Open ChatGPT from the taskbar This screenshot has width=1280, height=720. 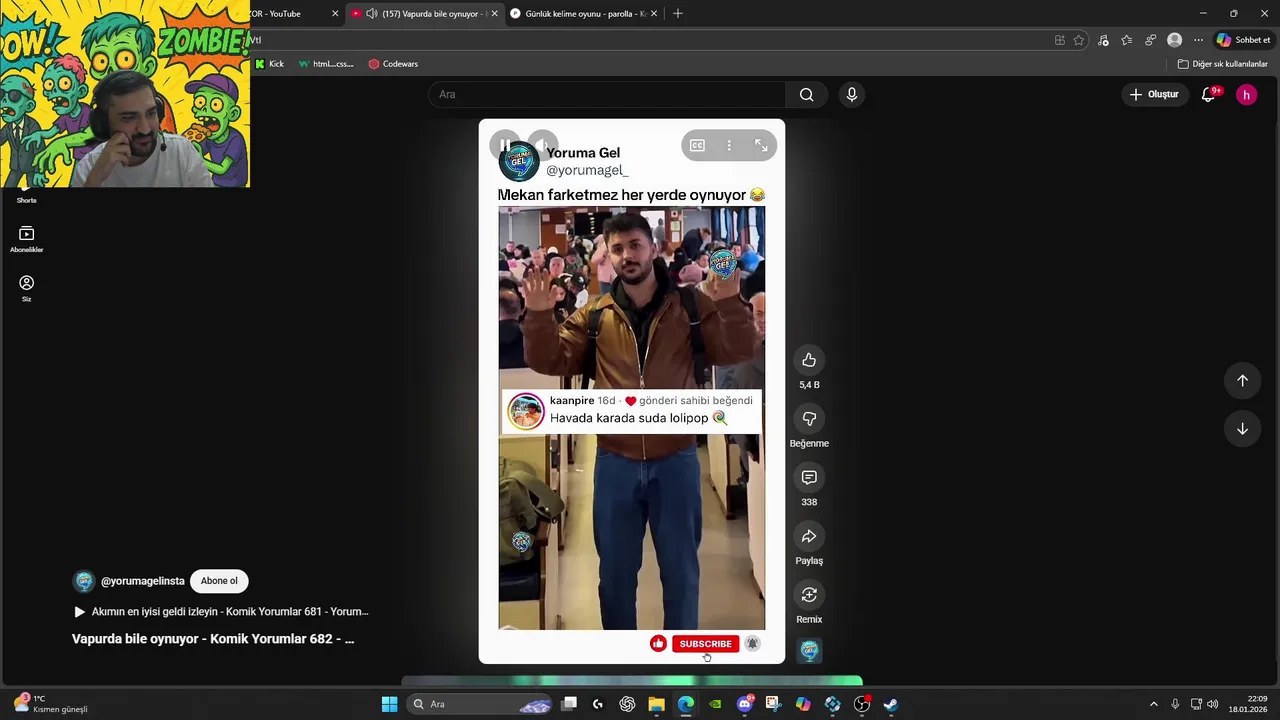627,704
